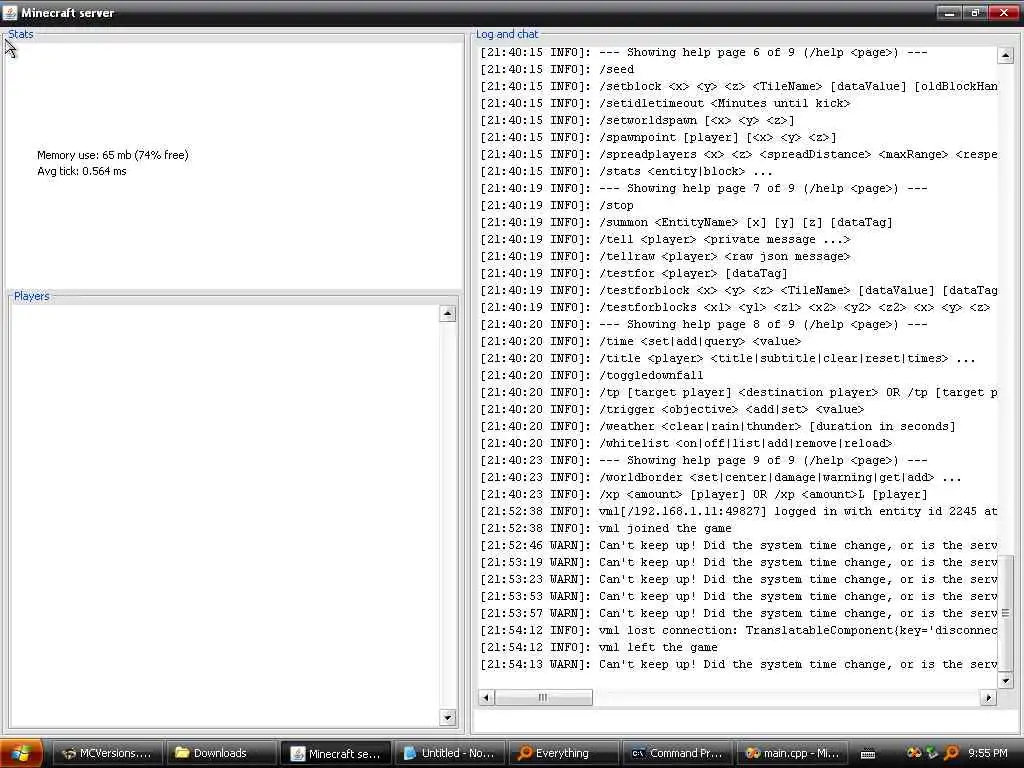Click the /setworldspawn log line
The height and width of the screenshot is (768, 1024).
click(637, 120)
